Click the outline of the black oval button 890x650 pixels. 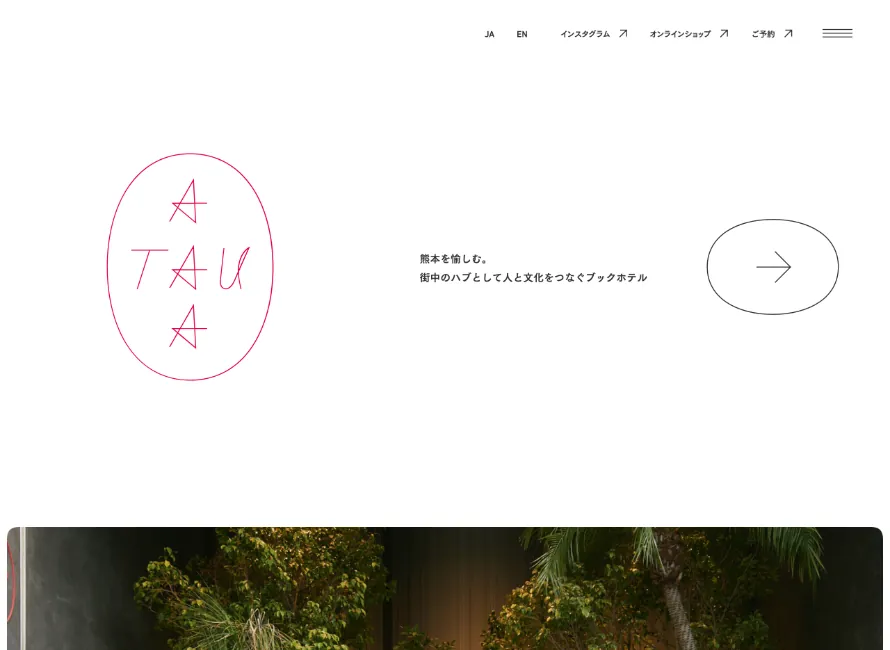tap(708, 267)
